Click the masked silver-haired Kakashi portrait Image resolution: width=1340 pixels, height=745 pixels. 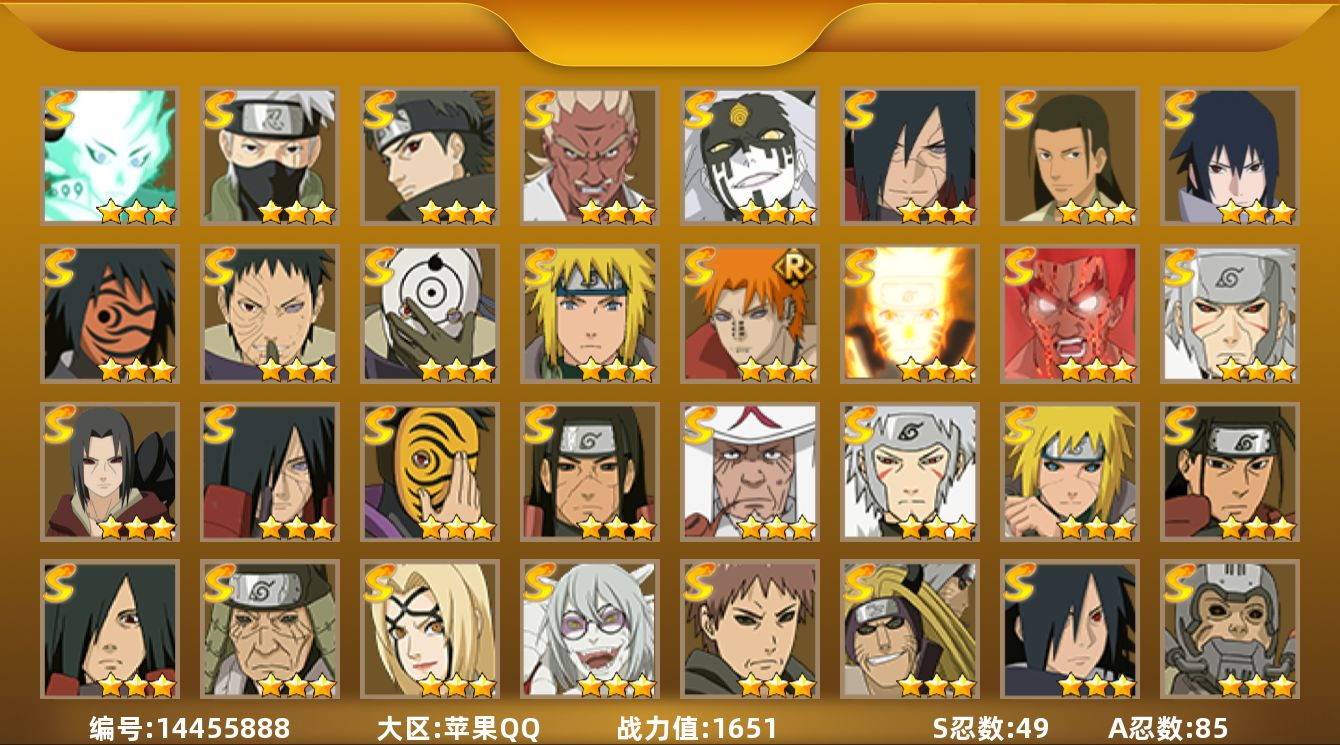coord(270,155)
